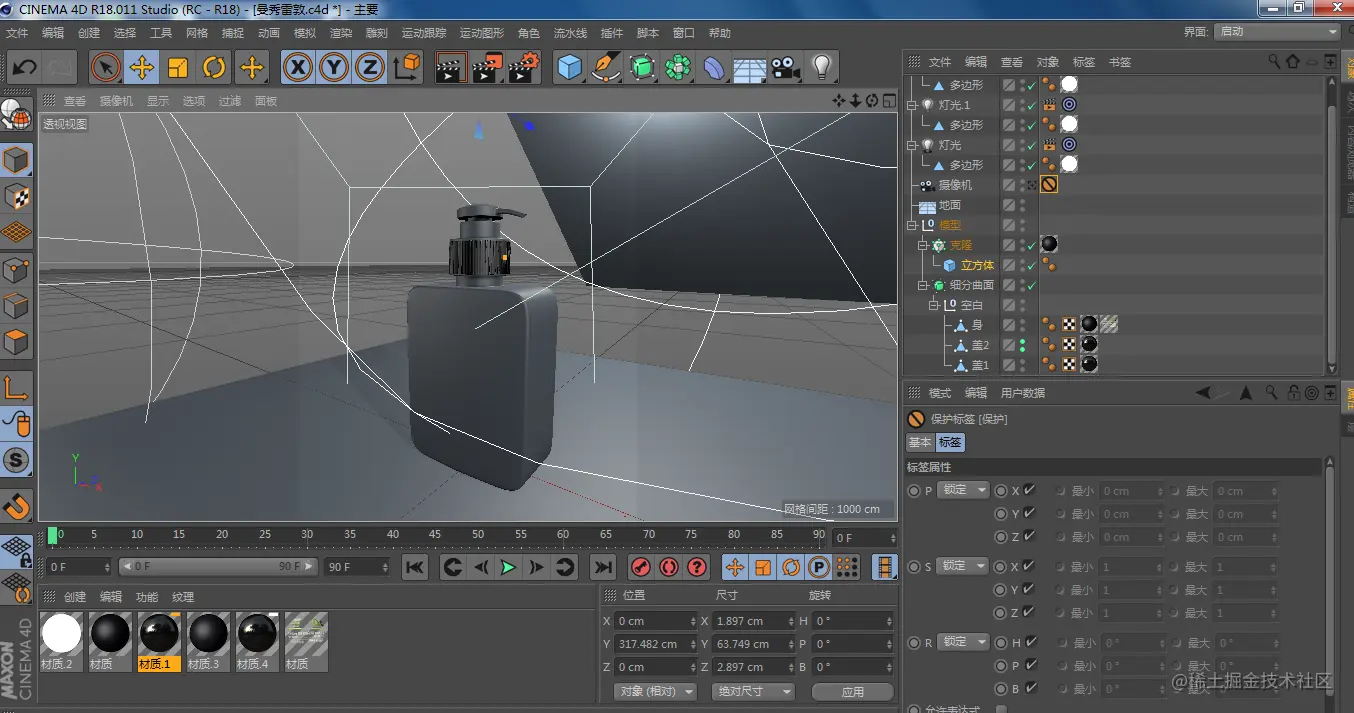Select the white 材质.2 material swatch
Screen dimensions: 1354x713
(62, 635)
